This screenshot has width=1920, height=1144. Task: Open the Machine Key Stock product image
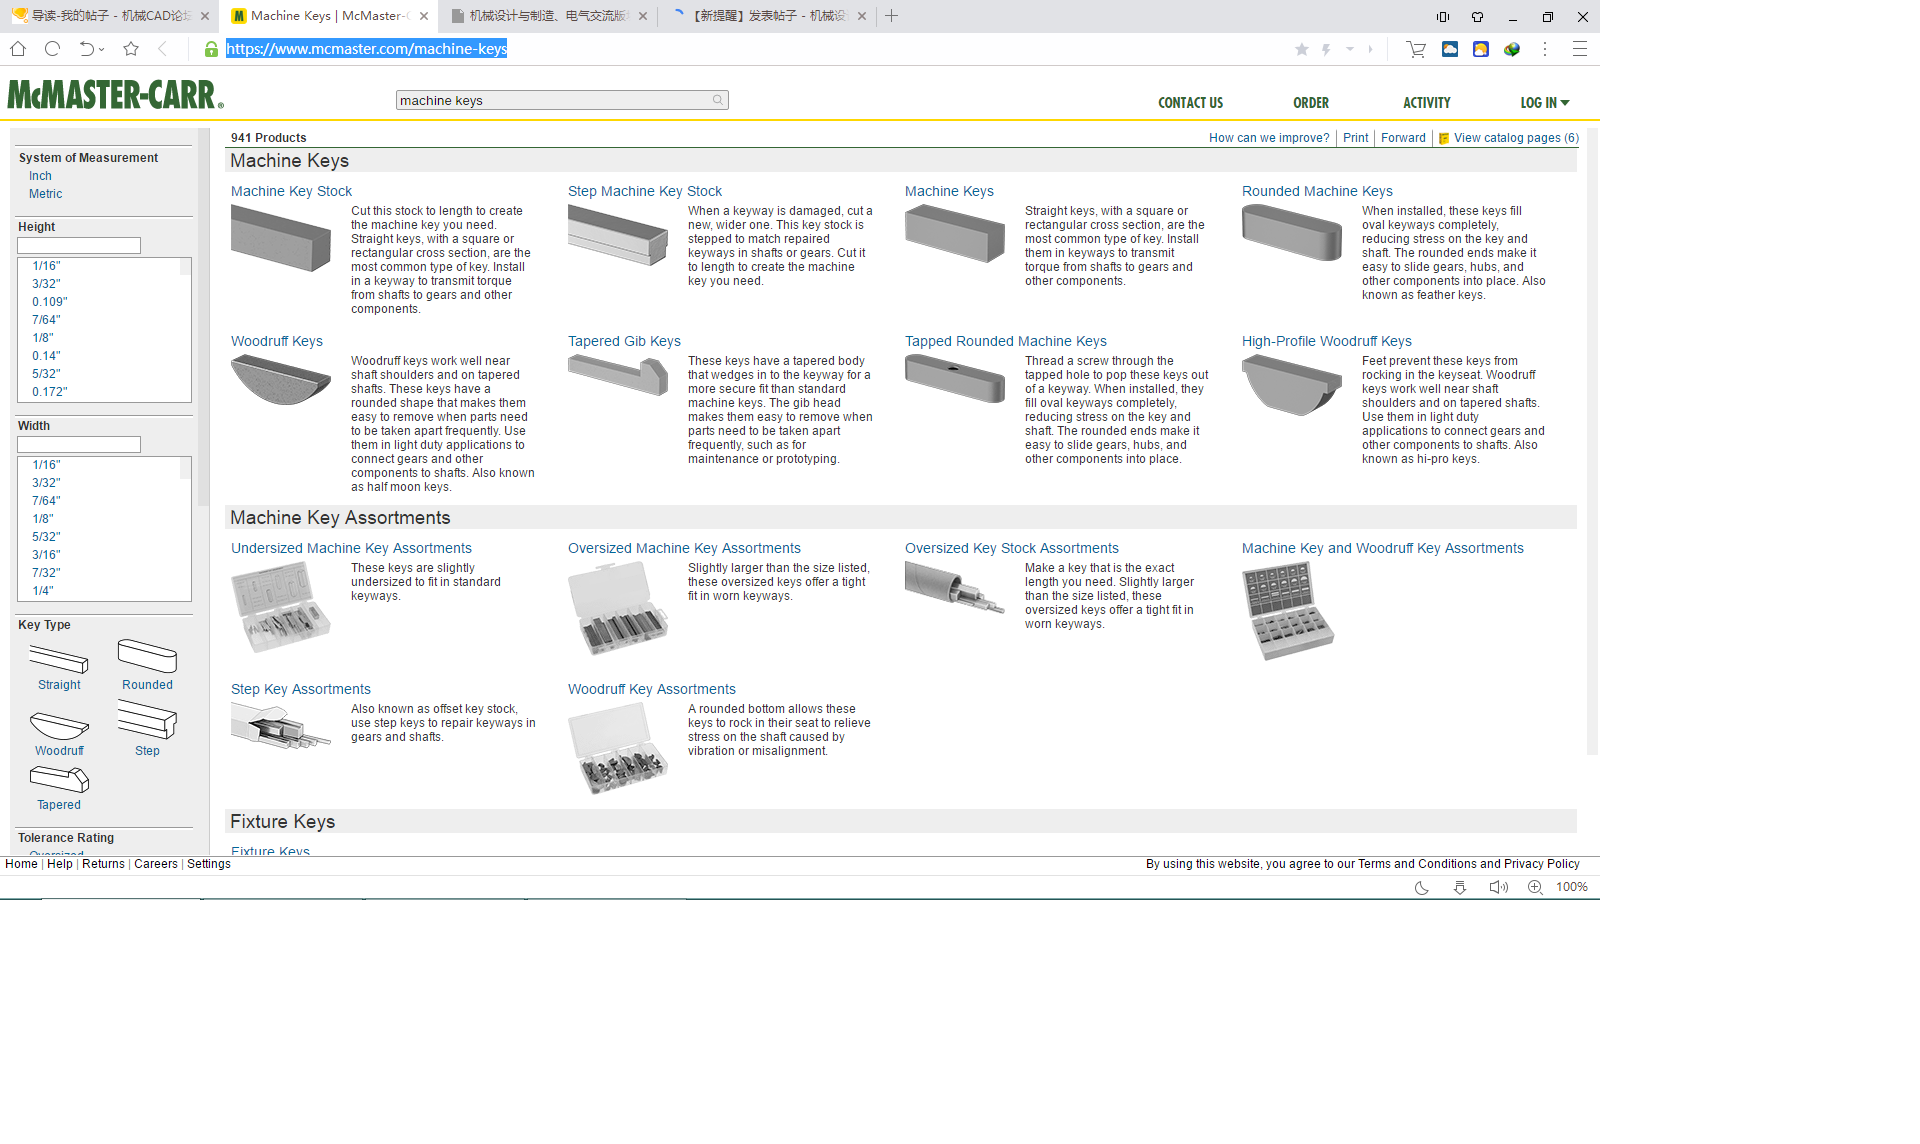point(281,238)
